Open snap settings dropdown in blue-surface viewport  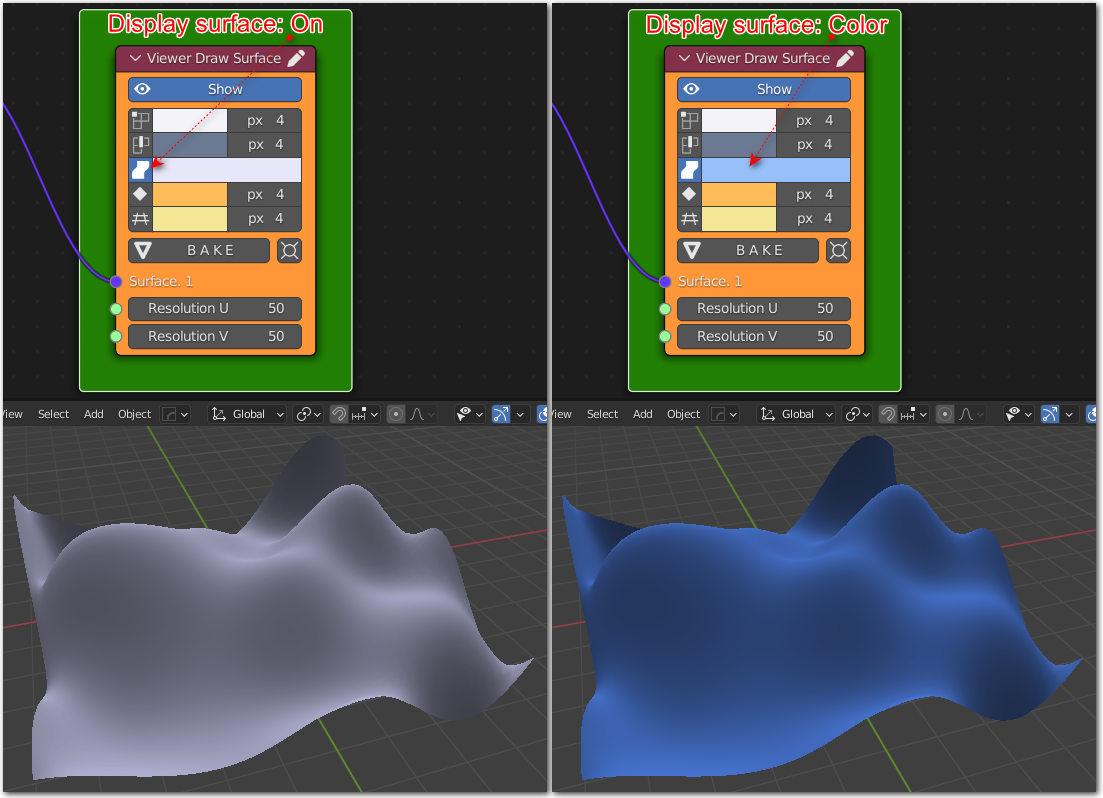[x=913, y=414]
